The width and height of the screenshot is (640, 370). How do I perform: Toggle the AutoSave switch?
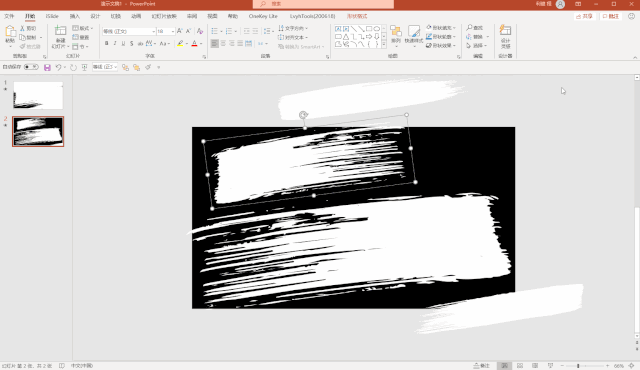point(31,67)
